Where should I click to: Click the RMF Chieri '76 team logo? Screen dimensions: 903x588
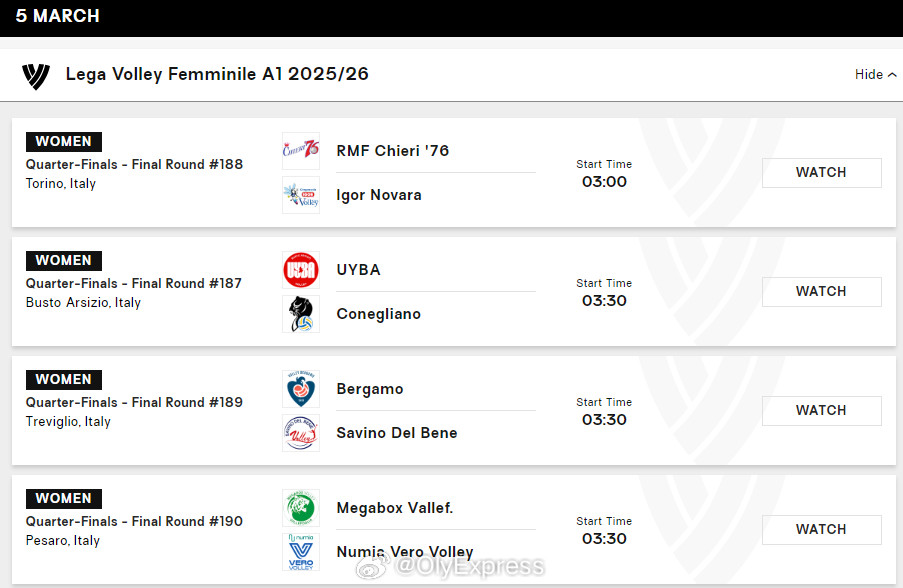[x=301, y=151]
